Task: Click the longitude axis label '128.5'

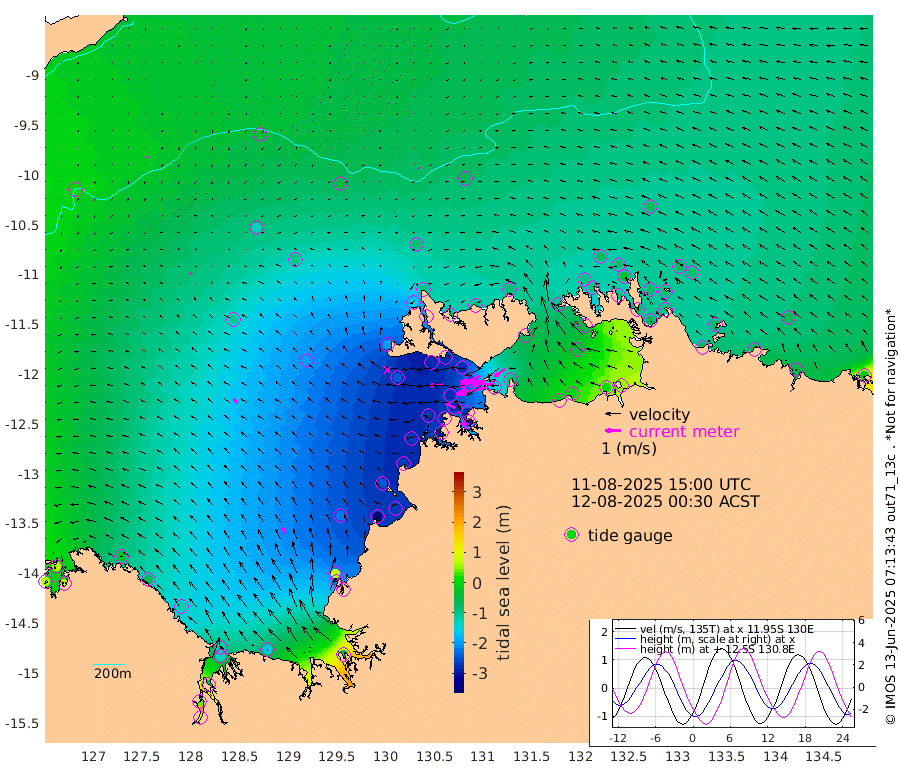Action: click(239, 756)
